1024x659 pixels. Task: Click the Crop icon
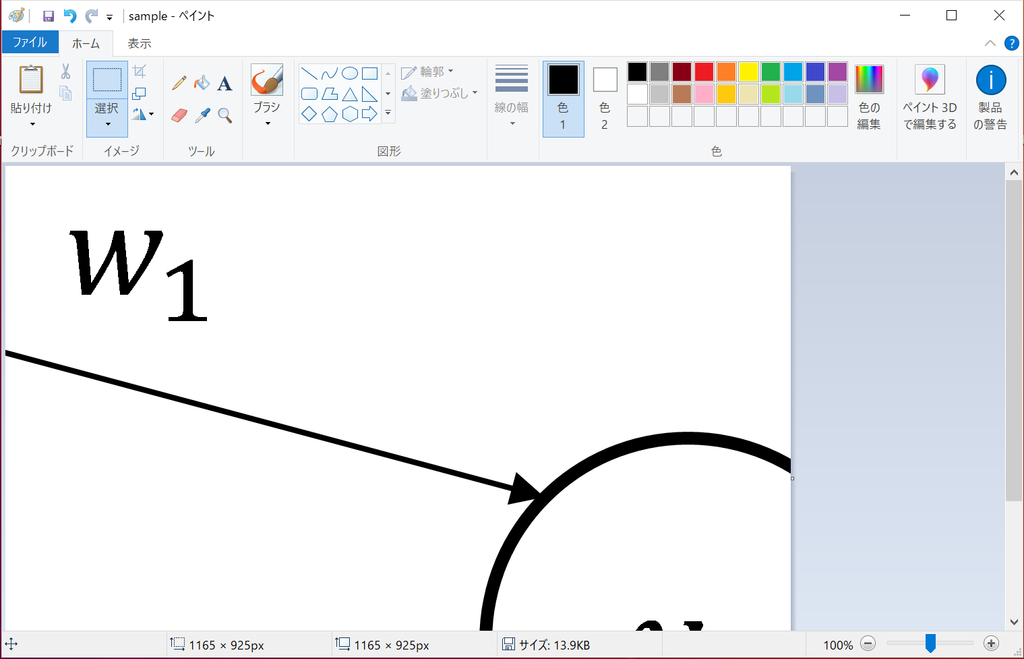pos(139,71)
